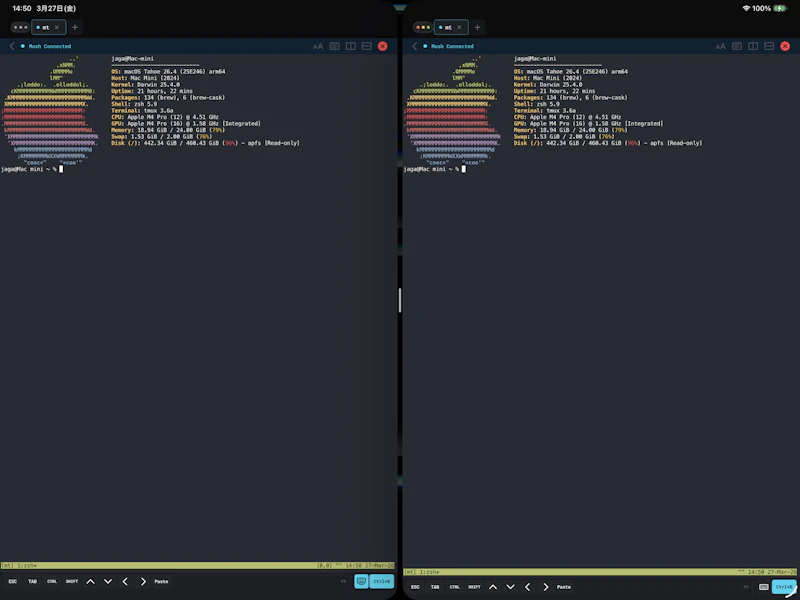Viewport: 800px width, 600px height.
Task: Click the shell prompt line in the left terminal
Action: point(32,169)
